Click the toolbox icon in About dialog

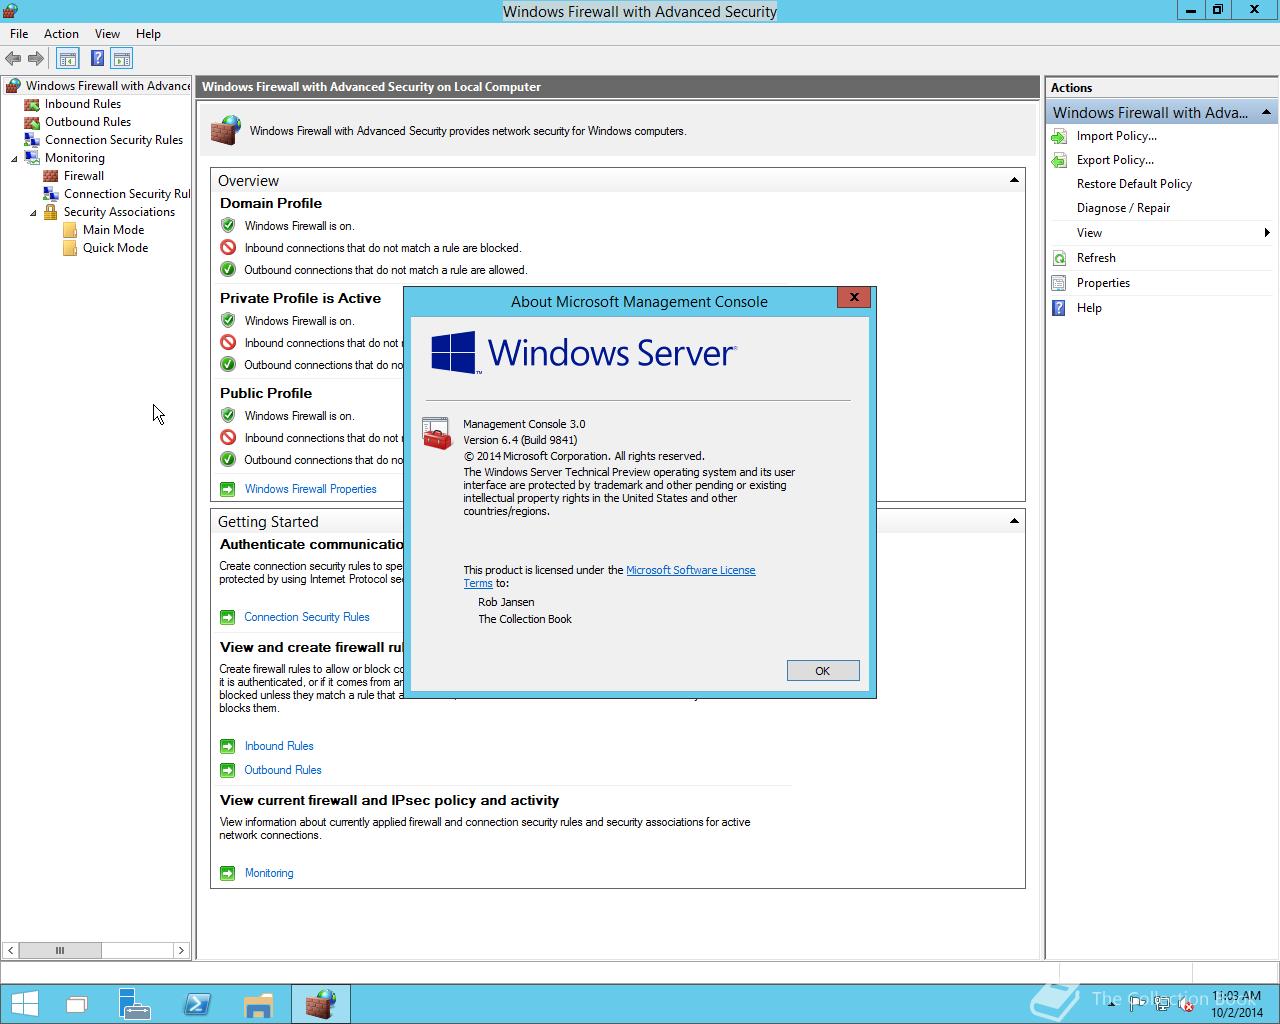coord(436,434)
